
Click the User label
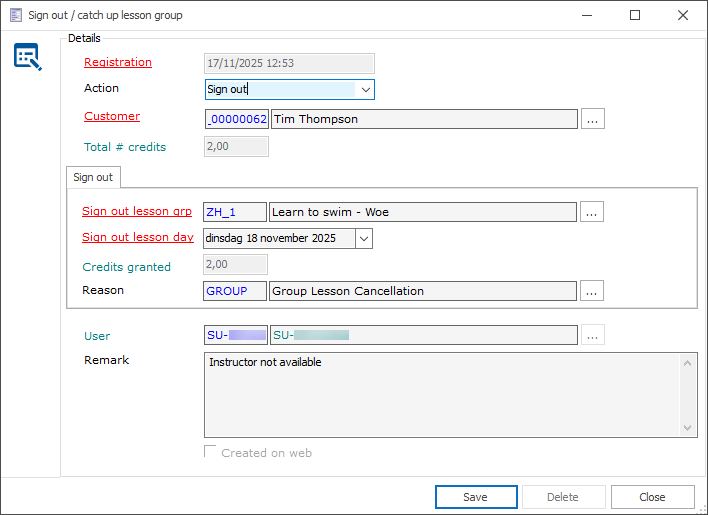(97, 336)
